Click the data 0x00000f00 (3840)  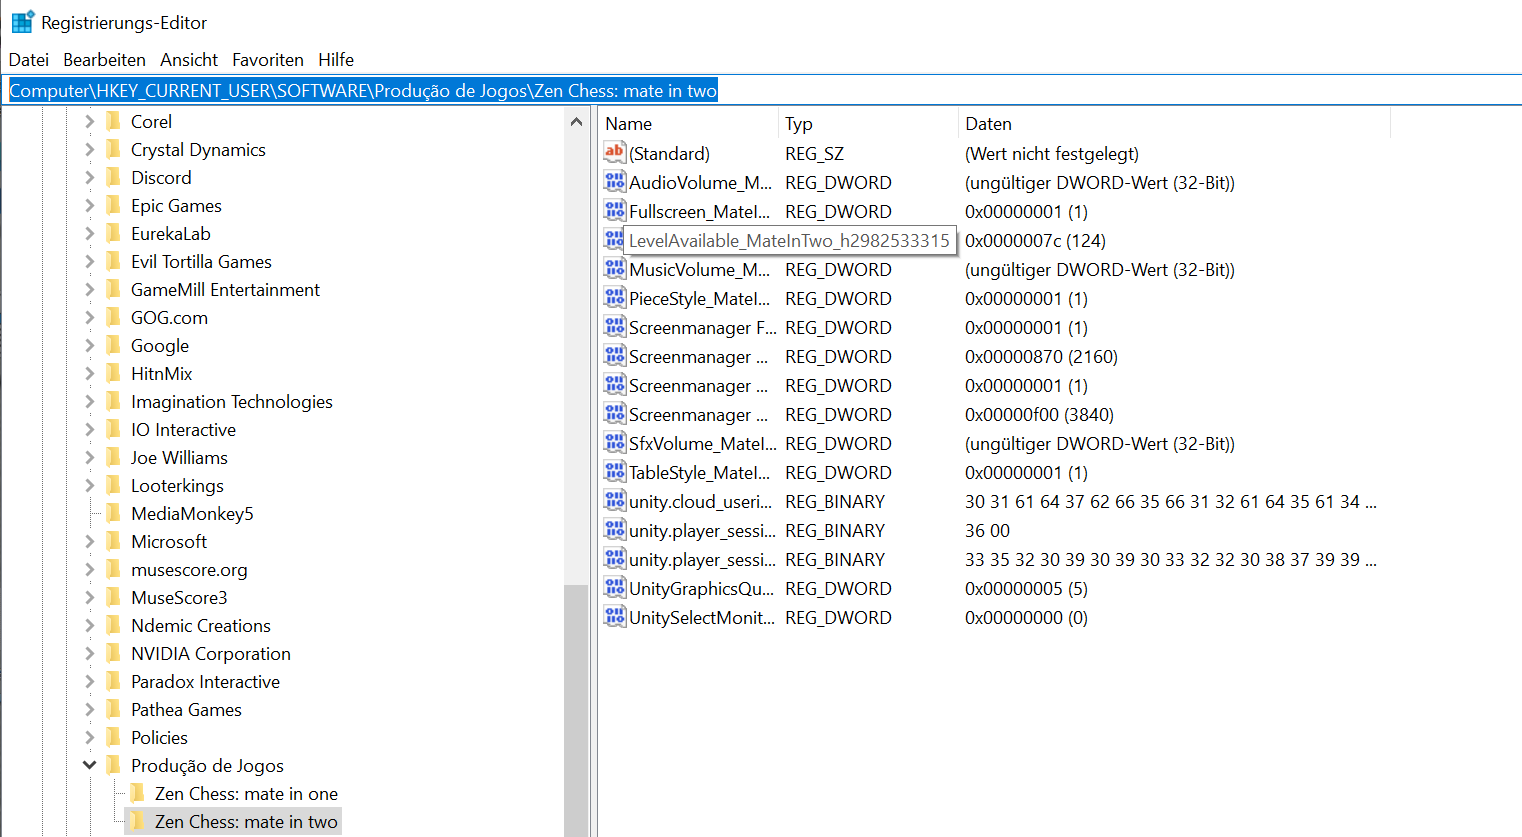click(1039, 414)
